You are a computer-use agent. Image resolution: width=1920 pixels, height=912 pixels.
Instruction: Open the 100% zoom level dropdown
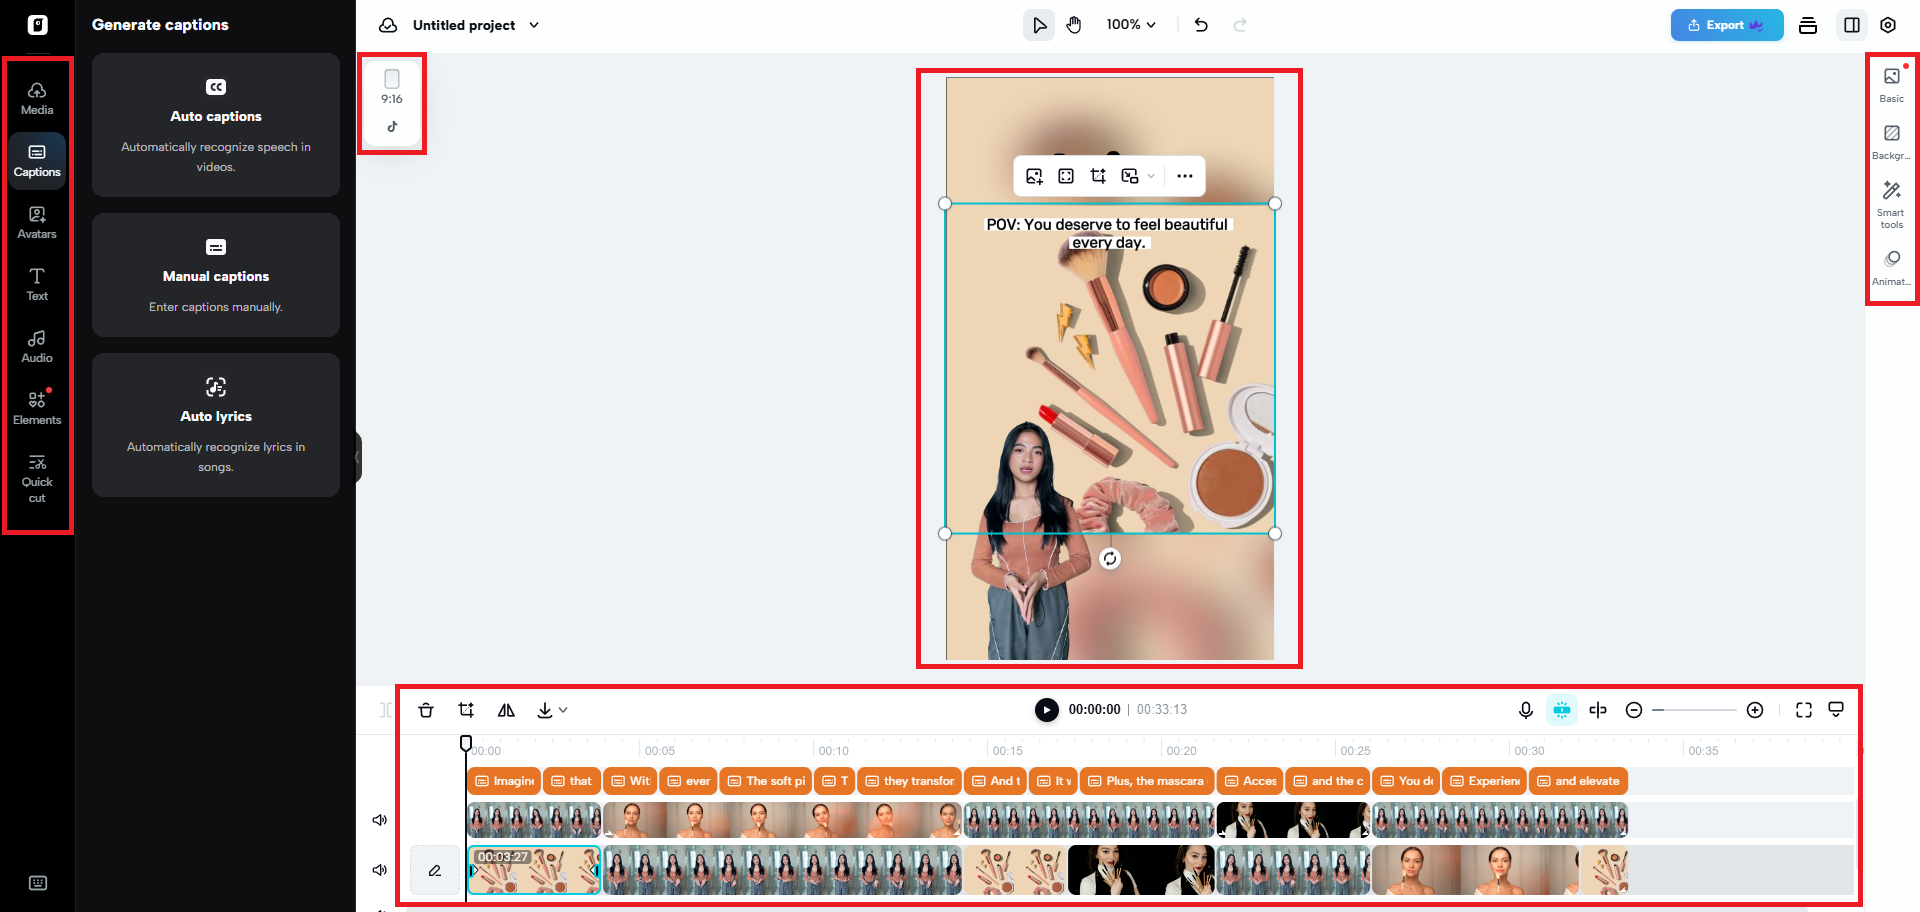click(x=1131, y=24)
